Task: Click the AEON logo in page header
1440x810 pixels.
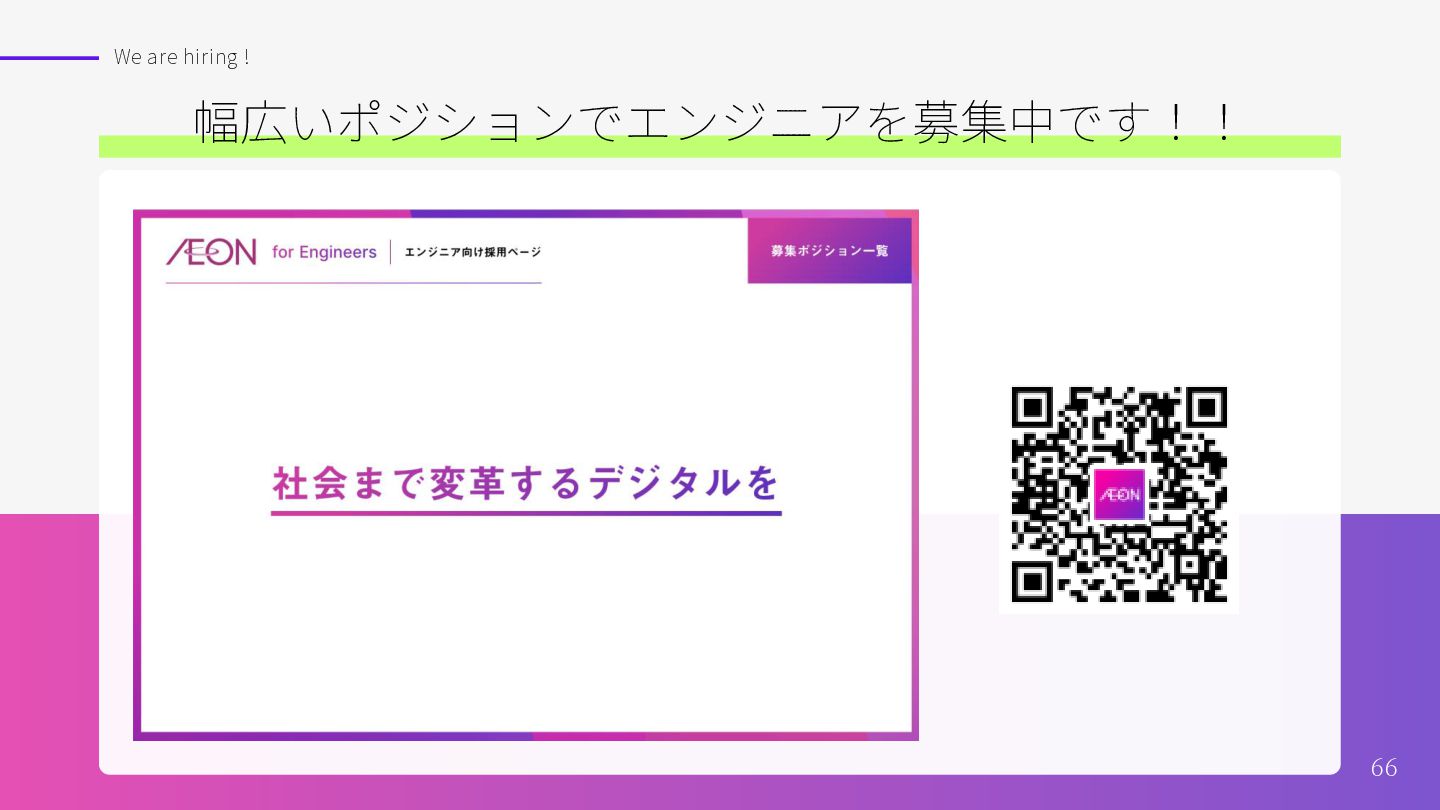Action: point(211,252)
